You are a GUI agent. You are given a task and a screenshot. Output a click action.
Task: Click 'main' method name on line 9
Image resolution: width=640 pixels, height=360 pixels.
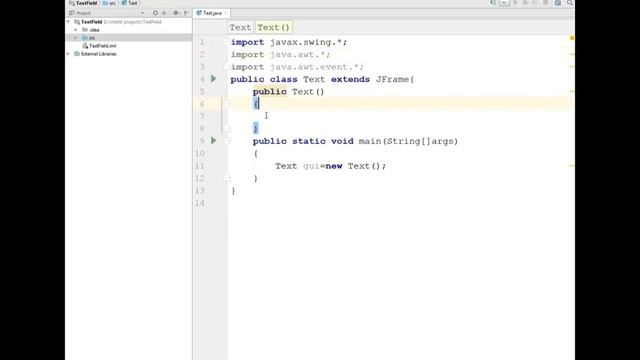point(370,141)
